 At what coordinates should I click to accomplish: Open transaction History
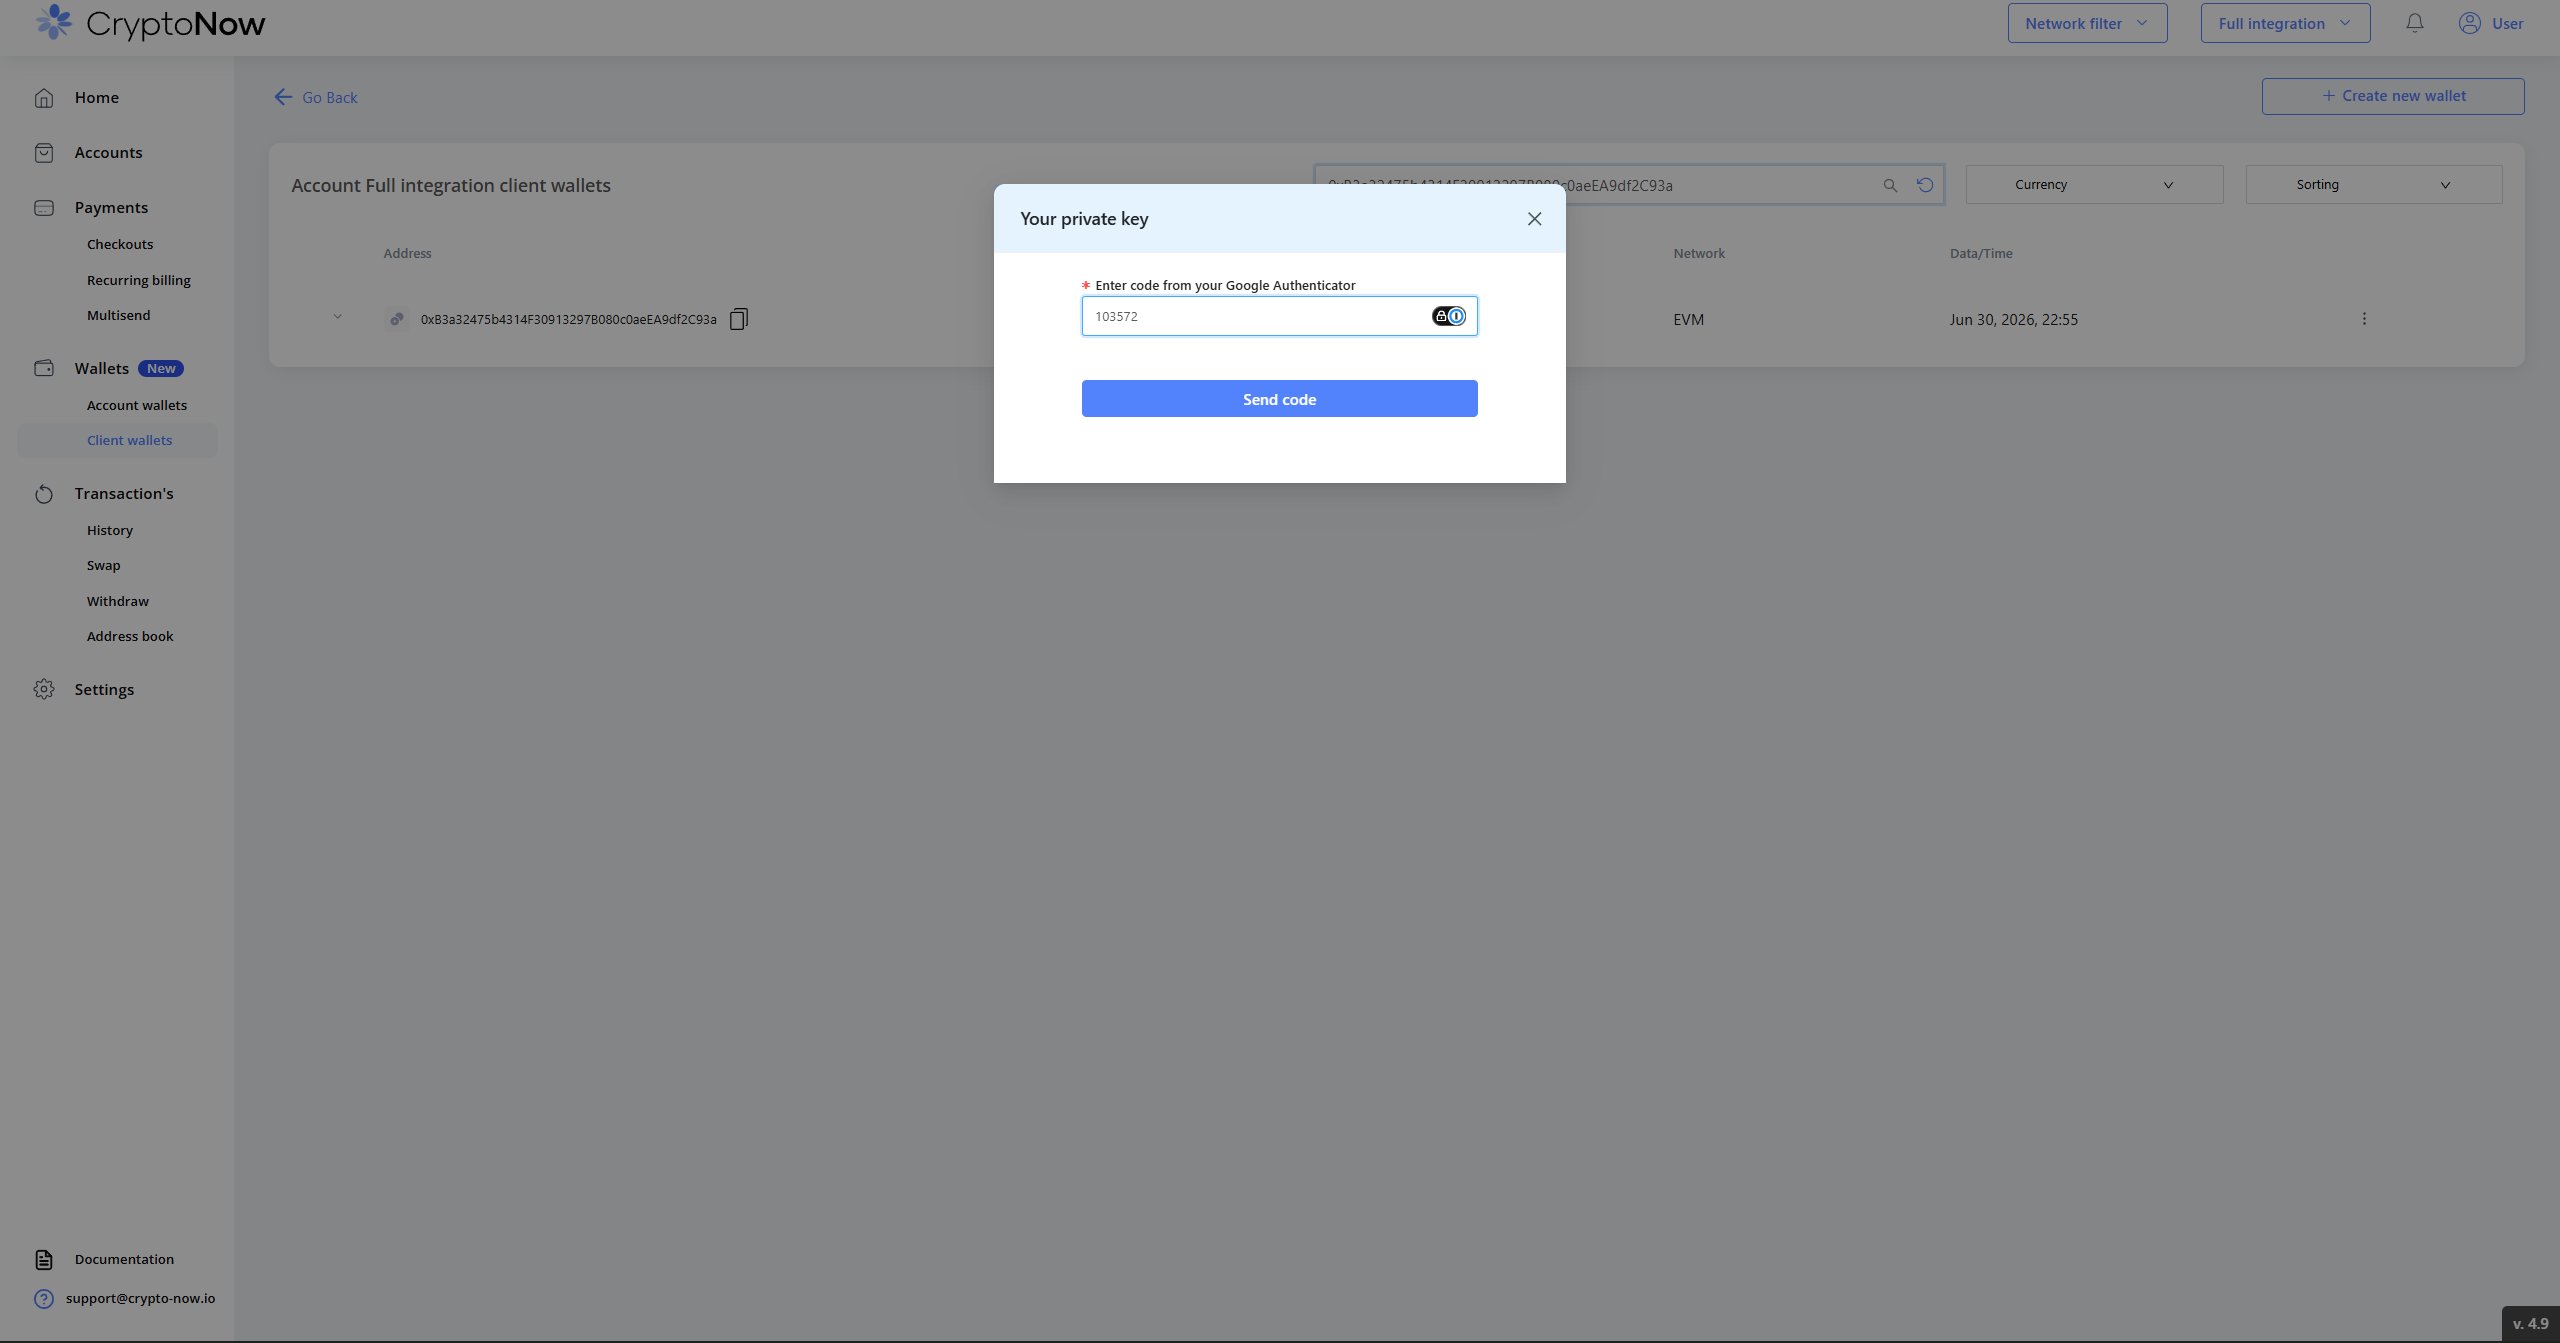point(110,530)
